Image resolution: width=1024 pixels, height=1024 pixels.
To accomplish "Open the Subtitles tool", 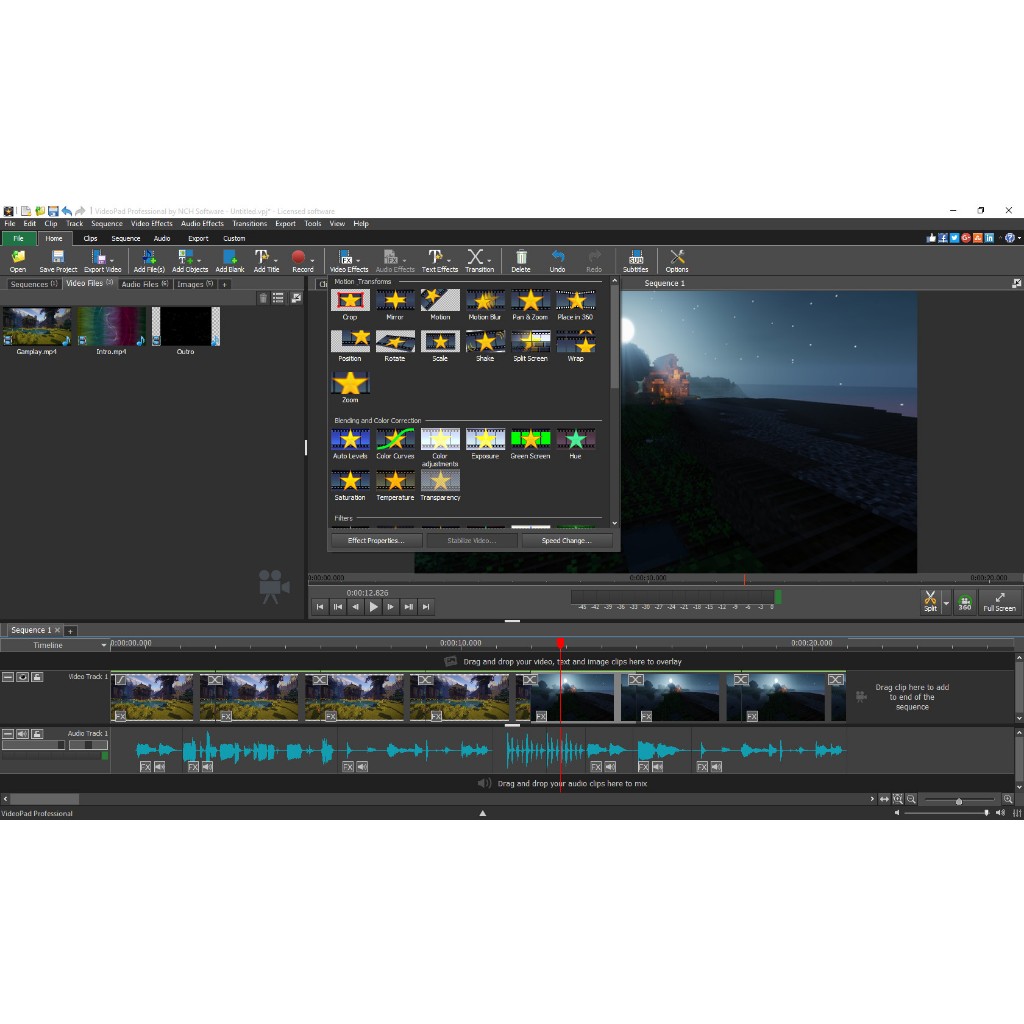I will [635, 261].
